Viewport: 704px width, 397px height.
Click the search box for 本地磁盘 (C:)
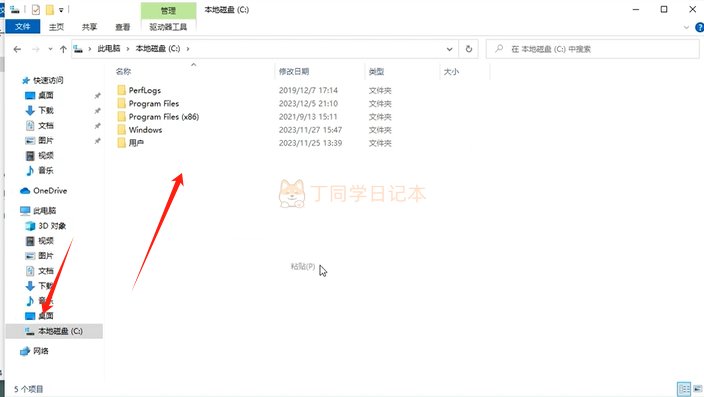pyautogui.click(x=592, y=49)
